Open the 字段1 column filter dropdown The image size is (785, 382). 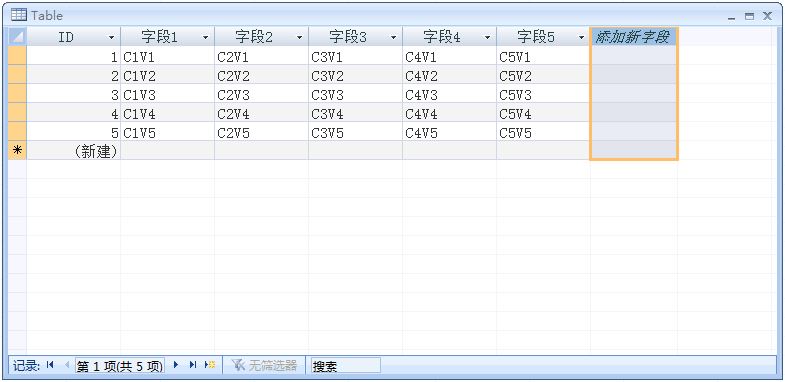pos(205,38)
